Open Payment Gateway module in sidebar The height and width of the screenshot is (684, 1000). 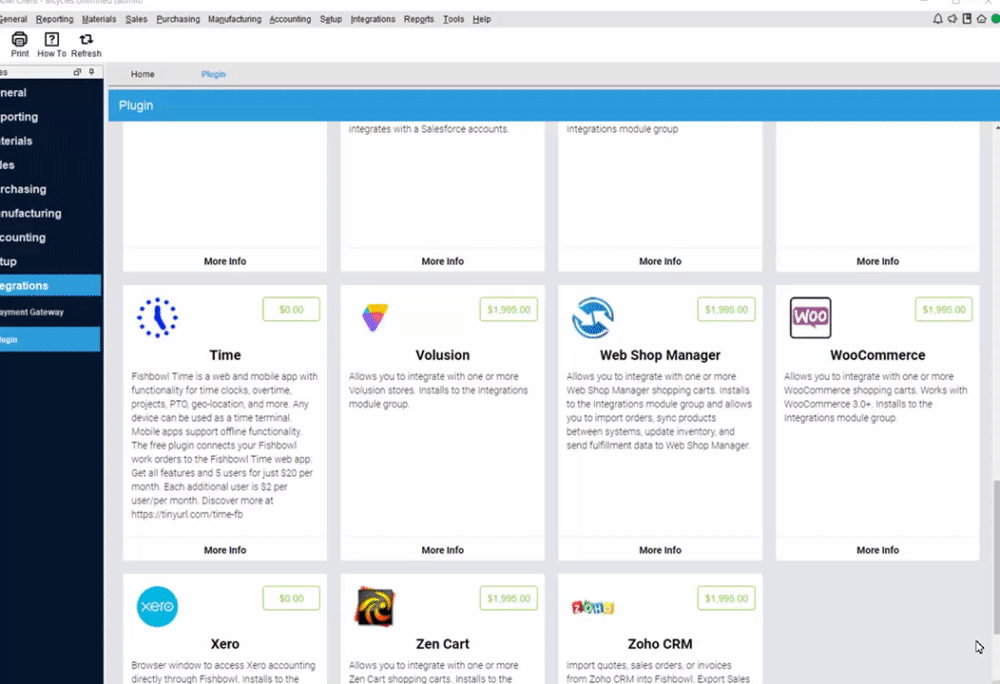50,312
